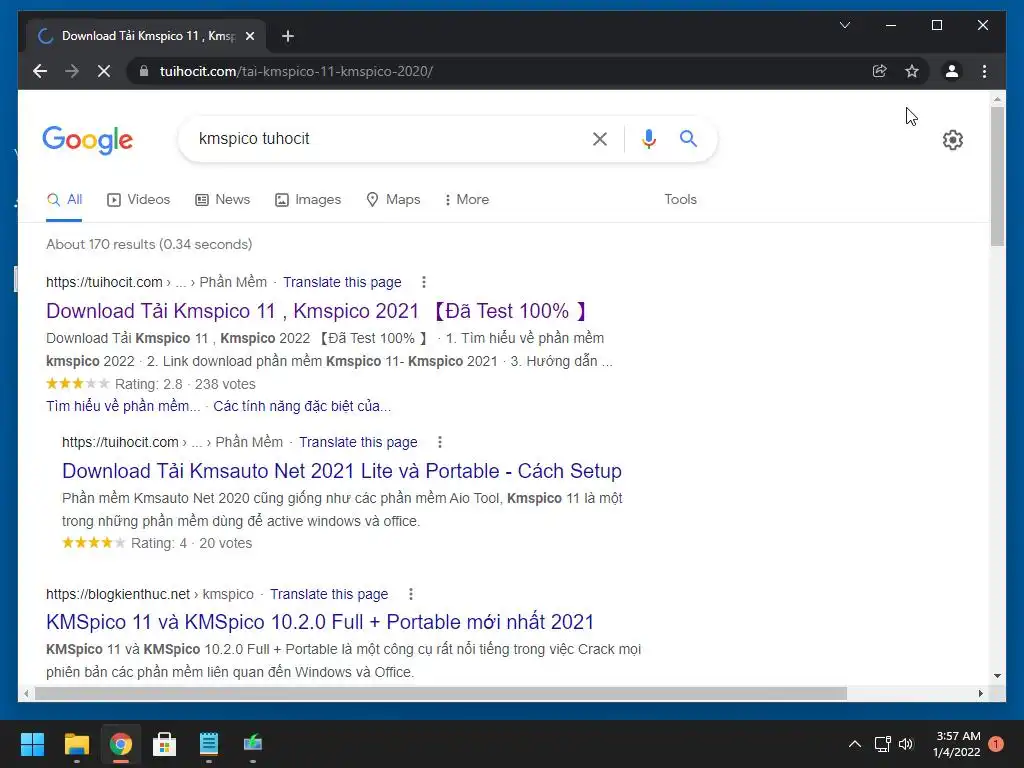Click the forward navigation arrow
The height and width of the screenshot is (768, 1024).
[72, 71]
